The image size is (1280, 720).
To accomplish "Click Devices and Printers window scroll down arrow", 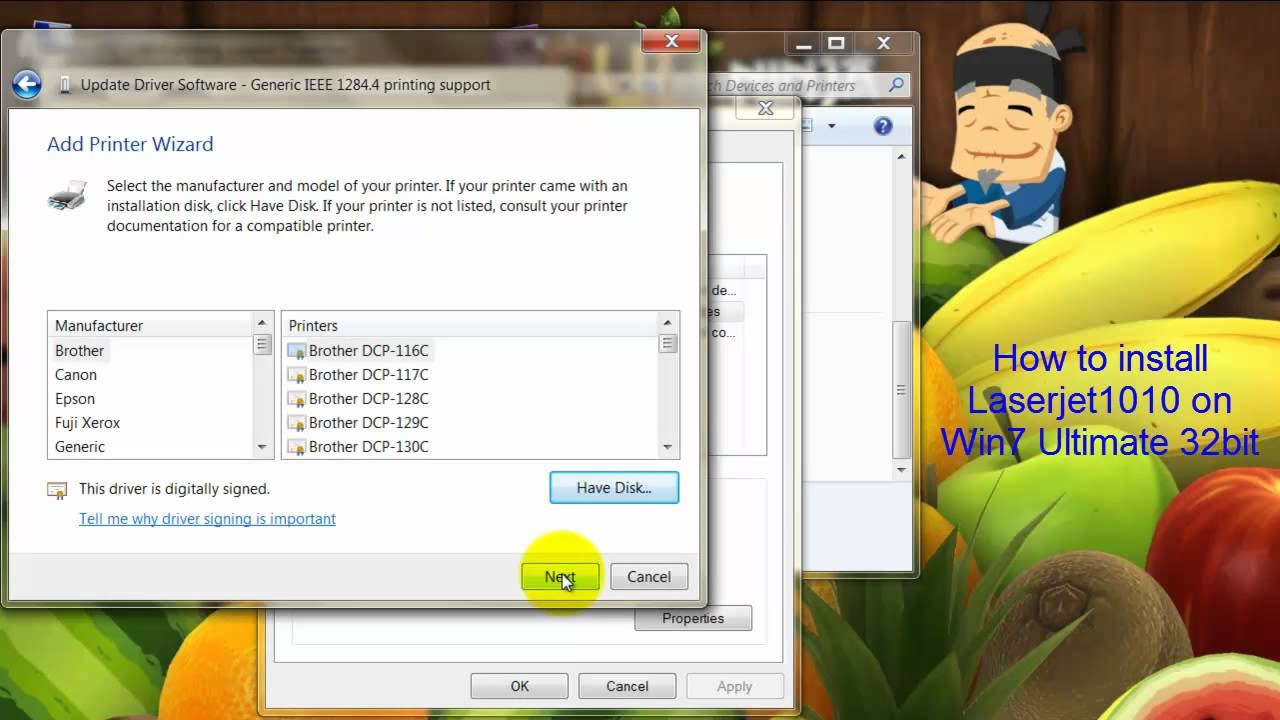I will click(x=901, y=470).
